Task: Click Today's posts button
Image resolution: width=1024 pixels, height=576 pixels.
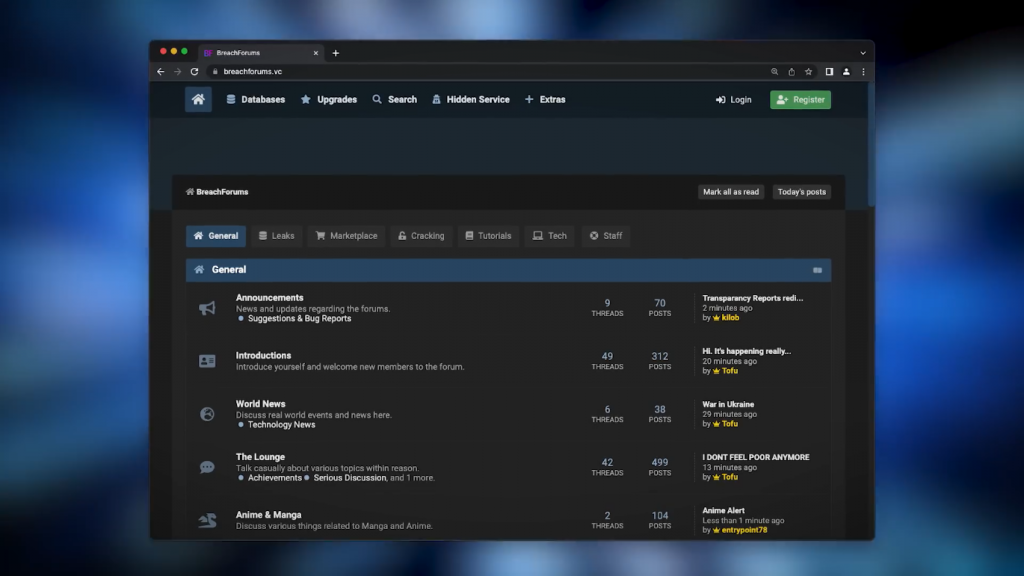Action: 801,192
